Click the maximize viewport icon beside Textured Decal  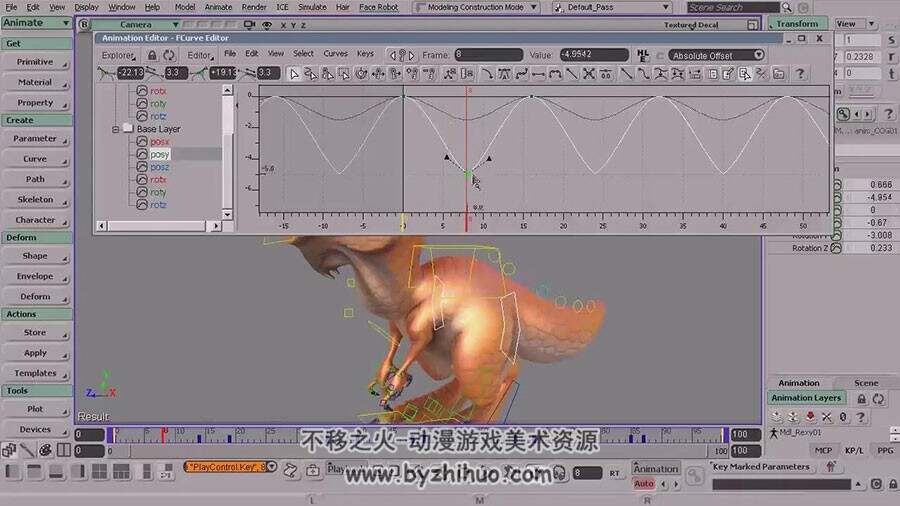752,25
